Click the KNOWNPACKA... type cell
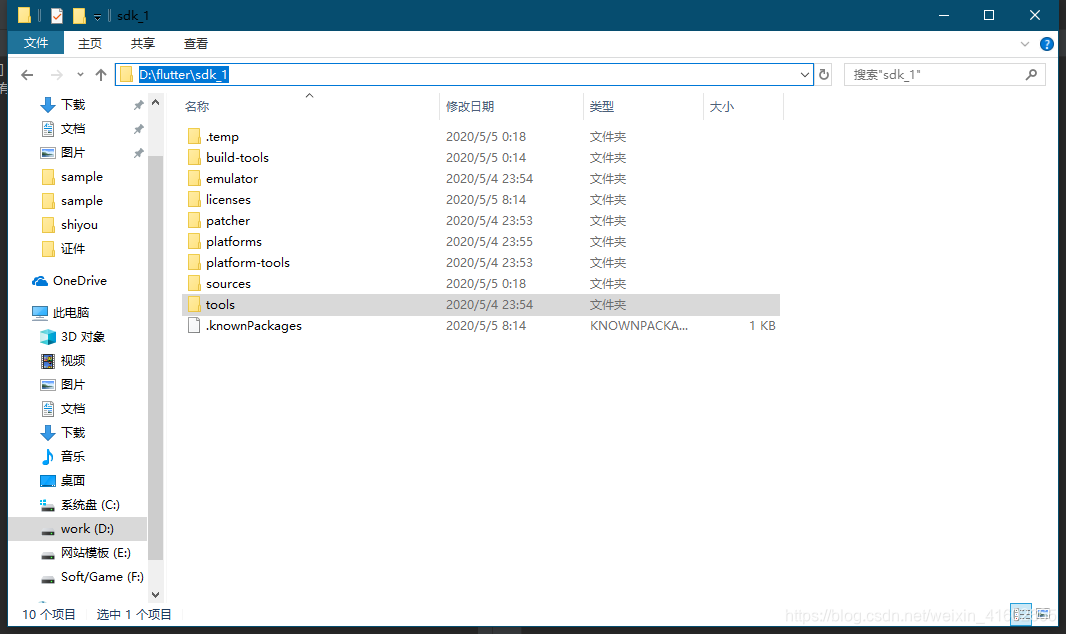This screenshot has height=634, width=1066. point(639,325)
